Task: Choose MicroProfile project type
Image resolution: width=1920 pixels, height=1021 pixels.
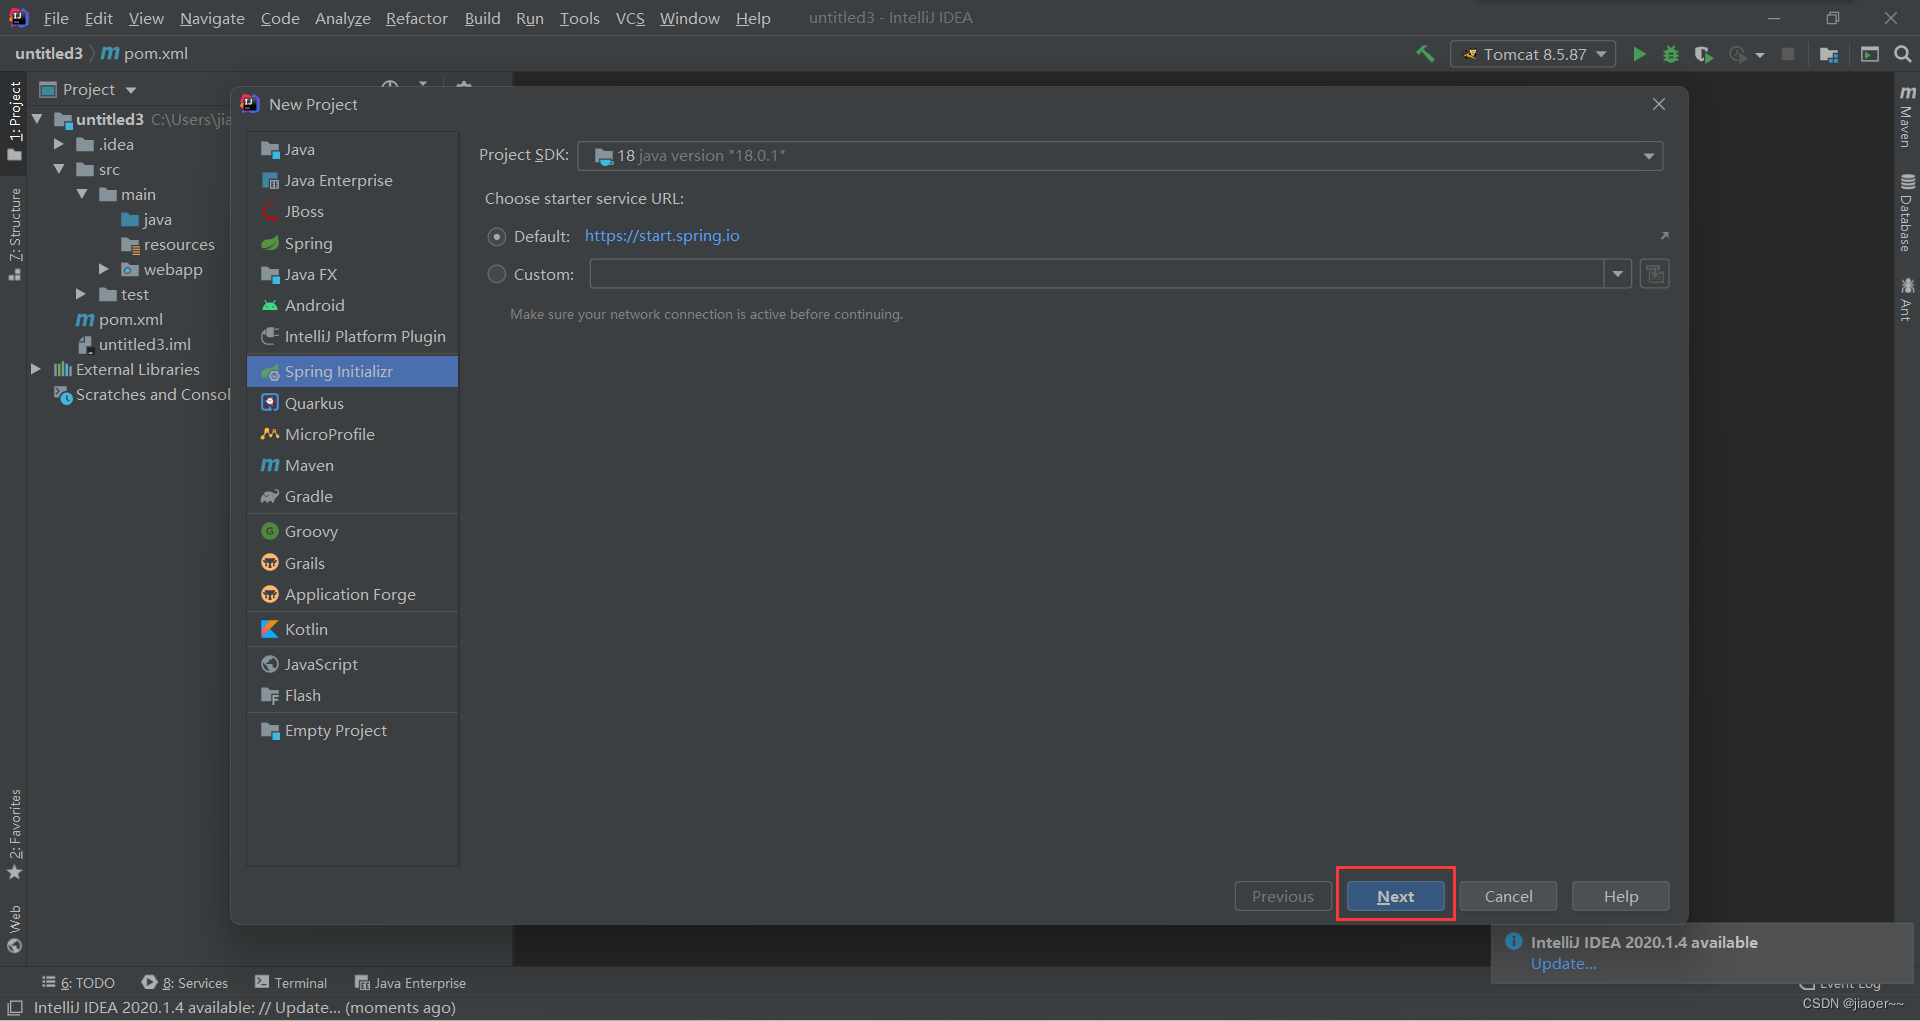Action: click(352, 434)
